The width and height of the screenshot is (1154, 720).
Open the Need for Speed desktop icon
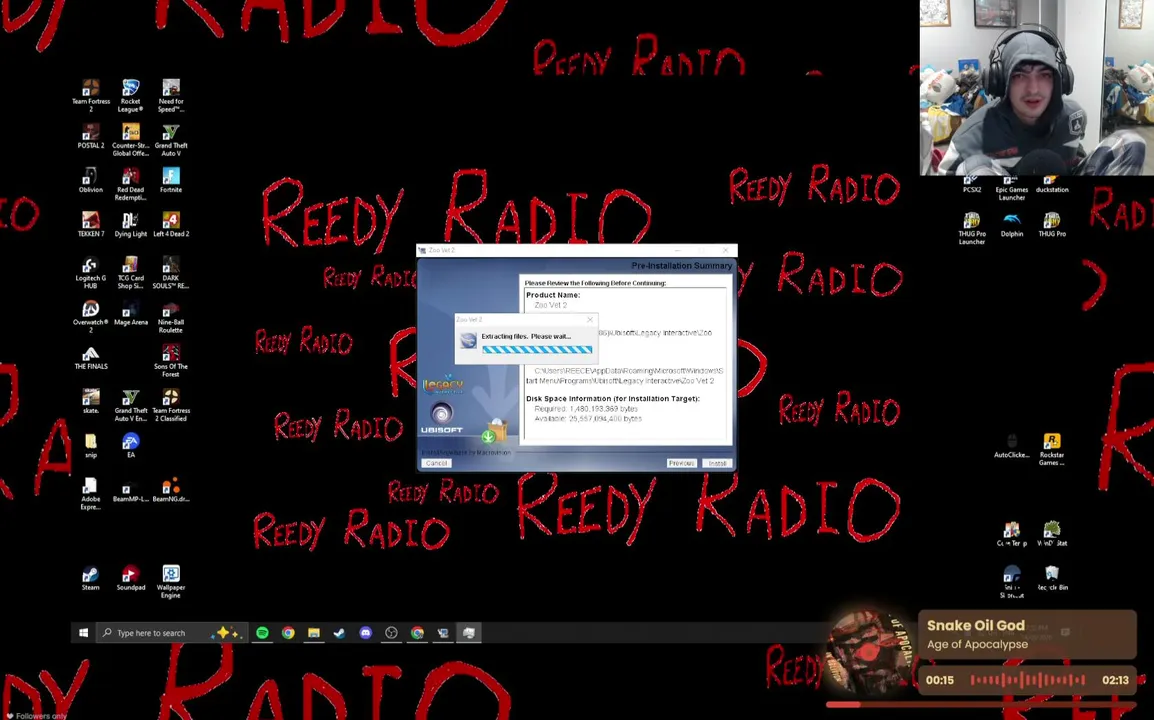coord(171,96)
